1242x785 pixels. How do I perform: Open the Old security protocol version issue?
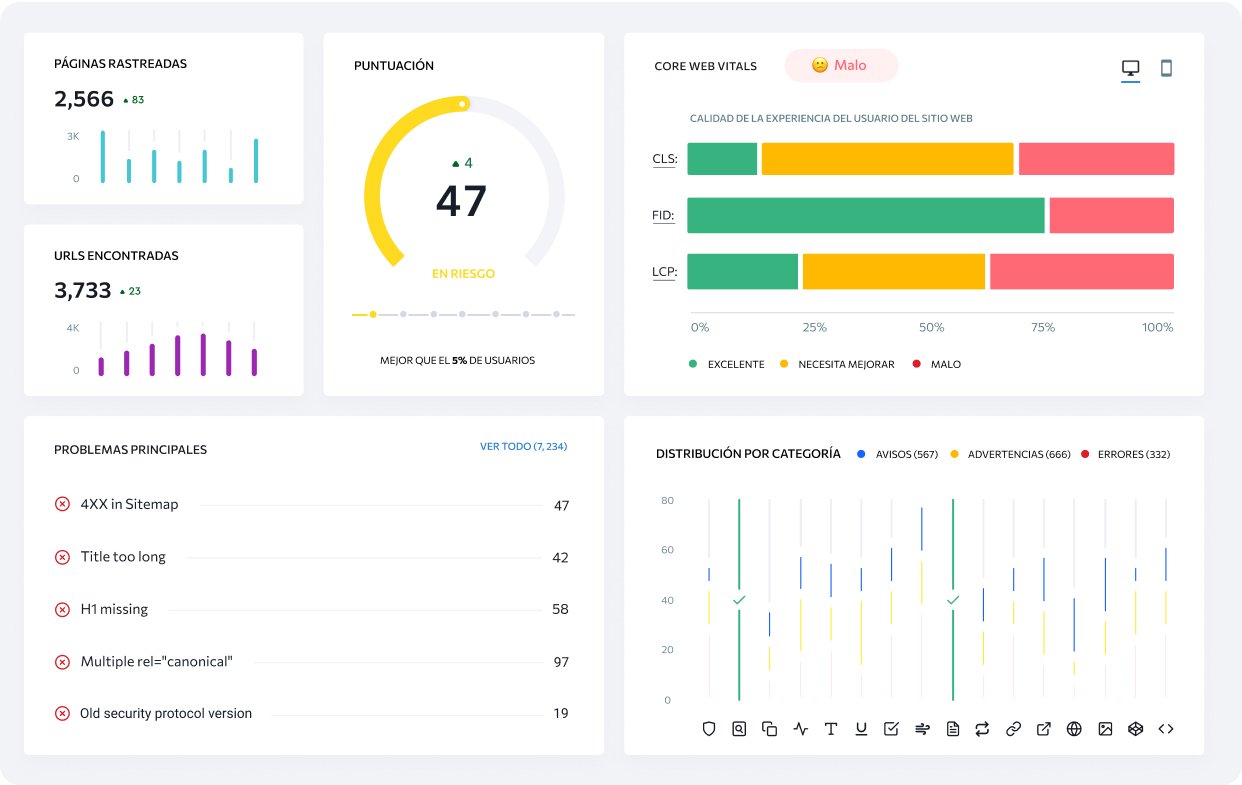coord(166,714)
